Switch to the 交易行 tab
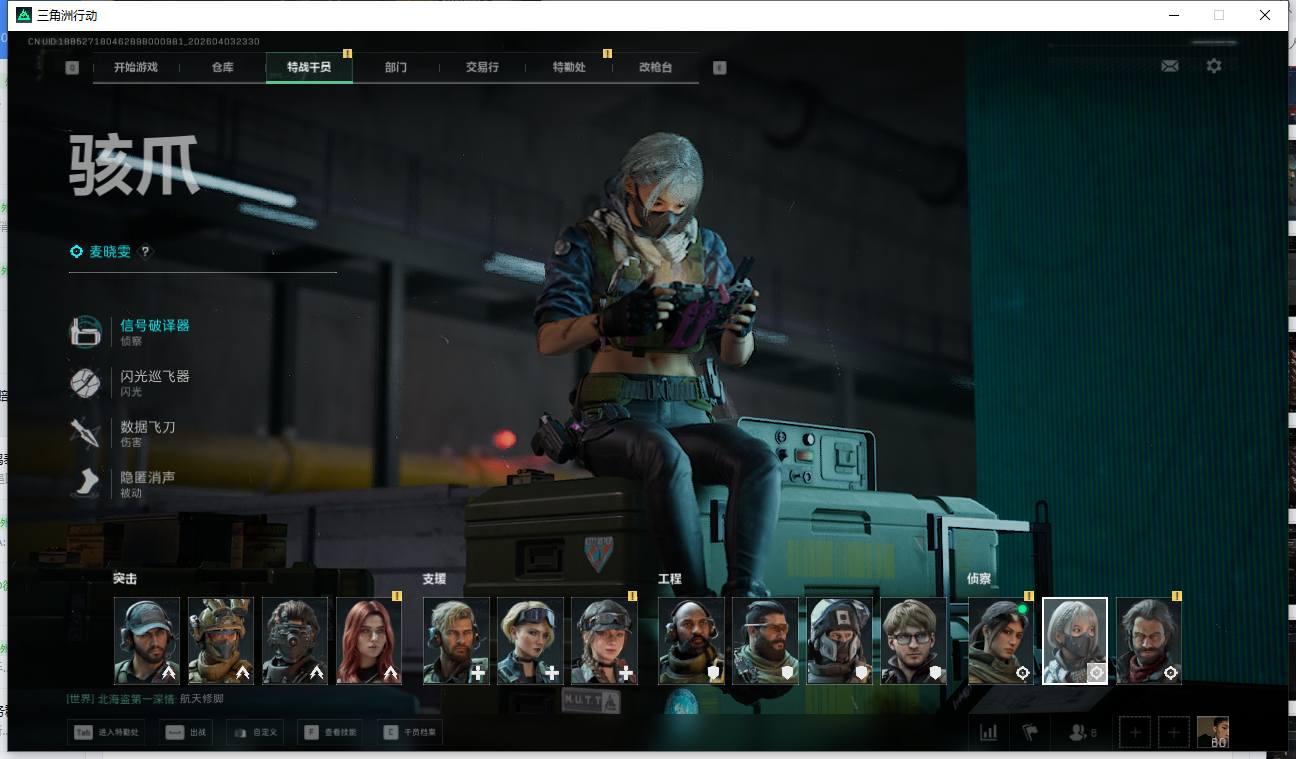Screen dimensions: 1296x759 481,67
